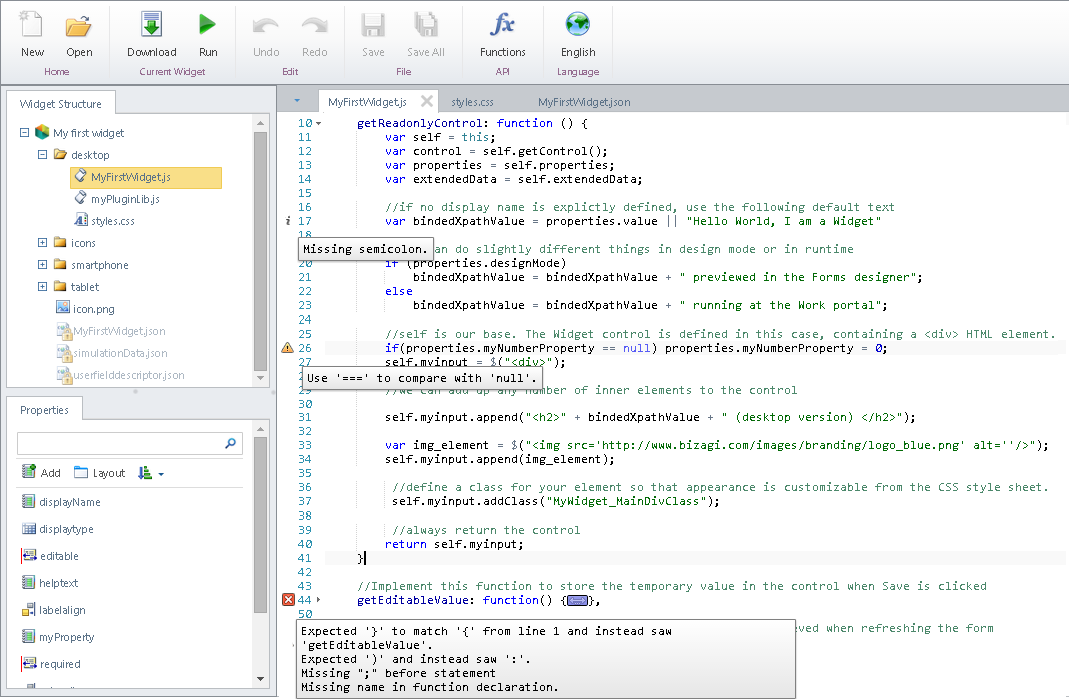Download the current widget
This screenshot has width=1069, height=699.
tap(151, 25)
